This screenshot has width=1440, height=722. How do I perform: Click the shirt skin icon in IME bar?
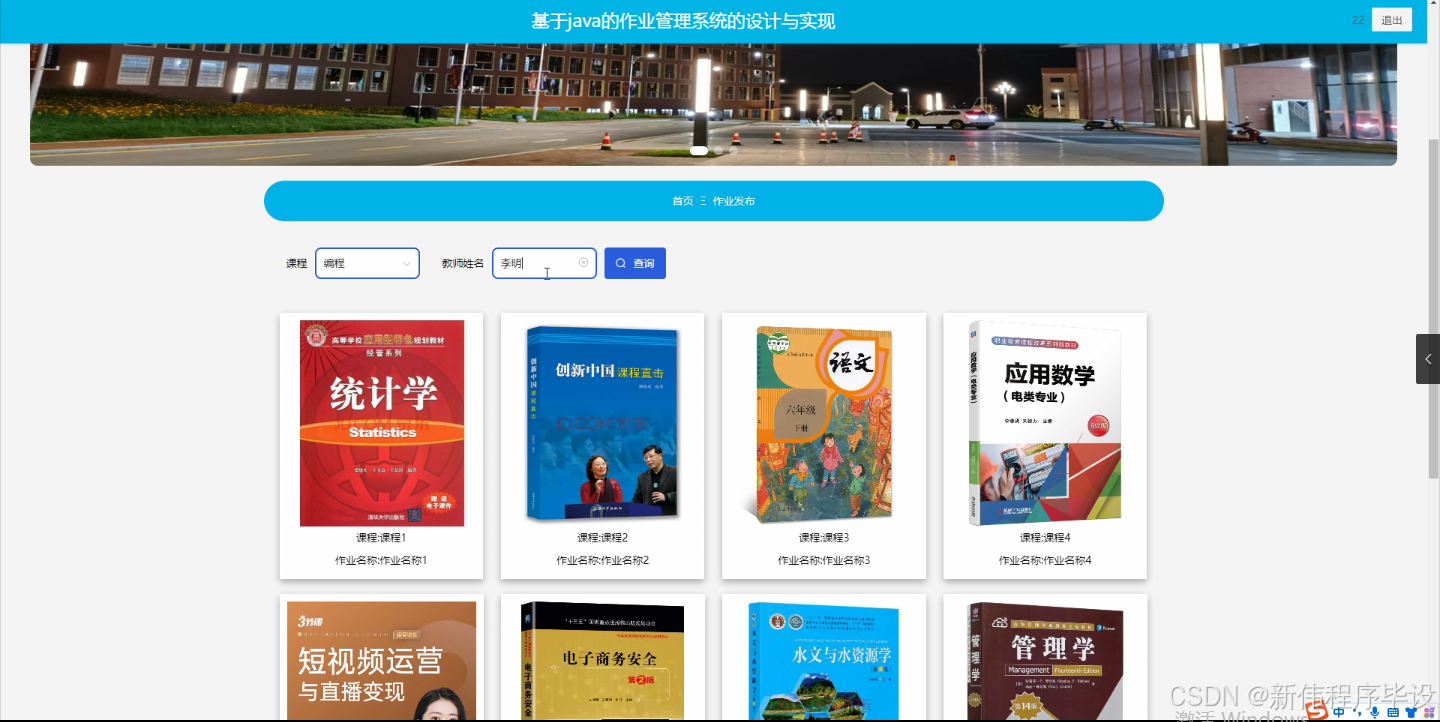click(x=1411, y=712)
